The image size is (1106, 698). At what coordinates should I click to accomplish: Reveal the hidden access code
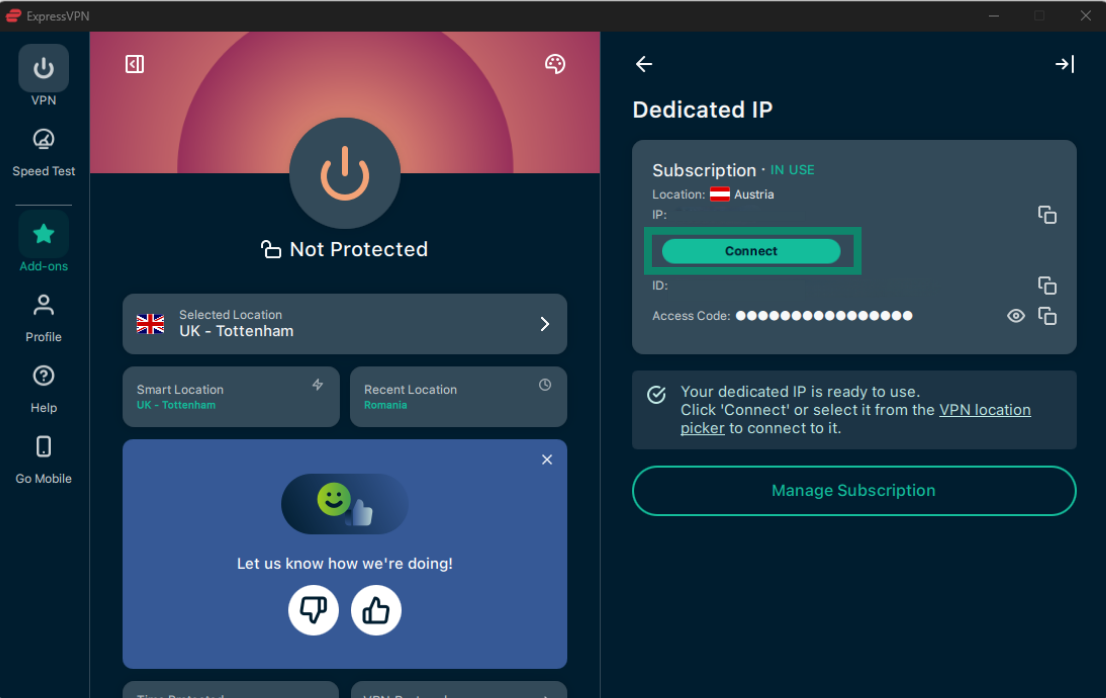coord(1016,316)
